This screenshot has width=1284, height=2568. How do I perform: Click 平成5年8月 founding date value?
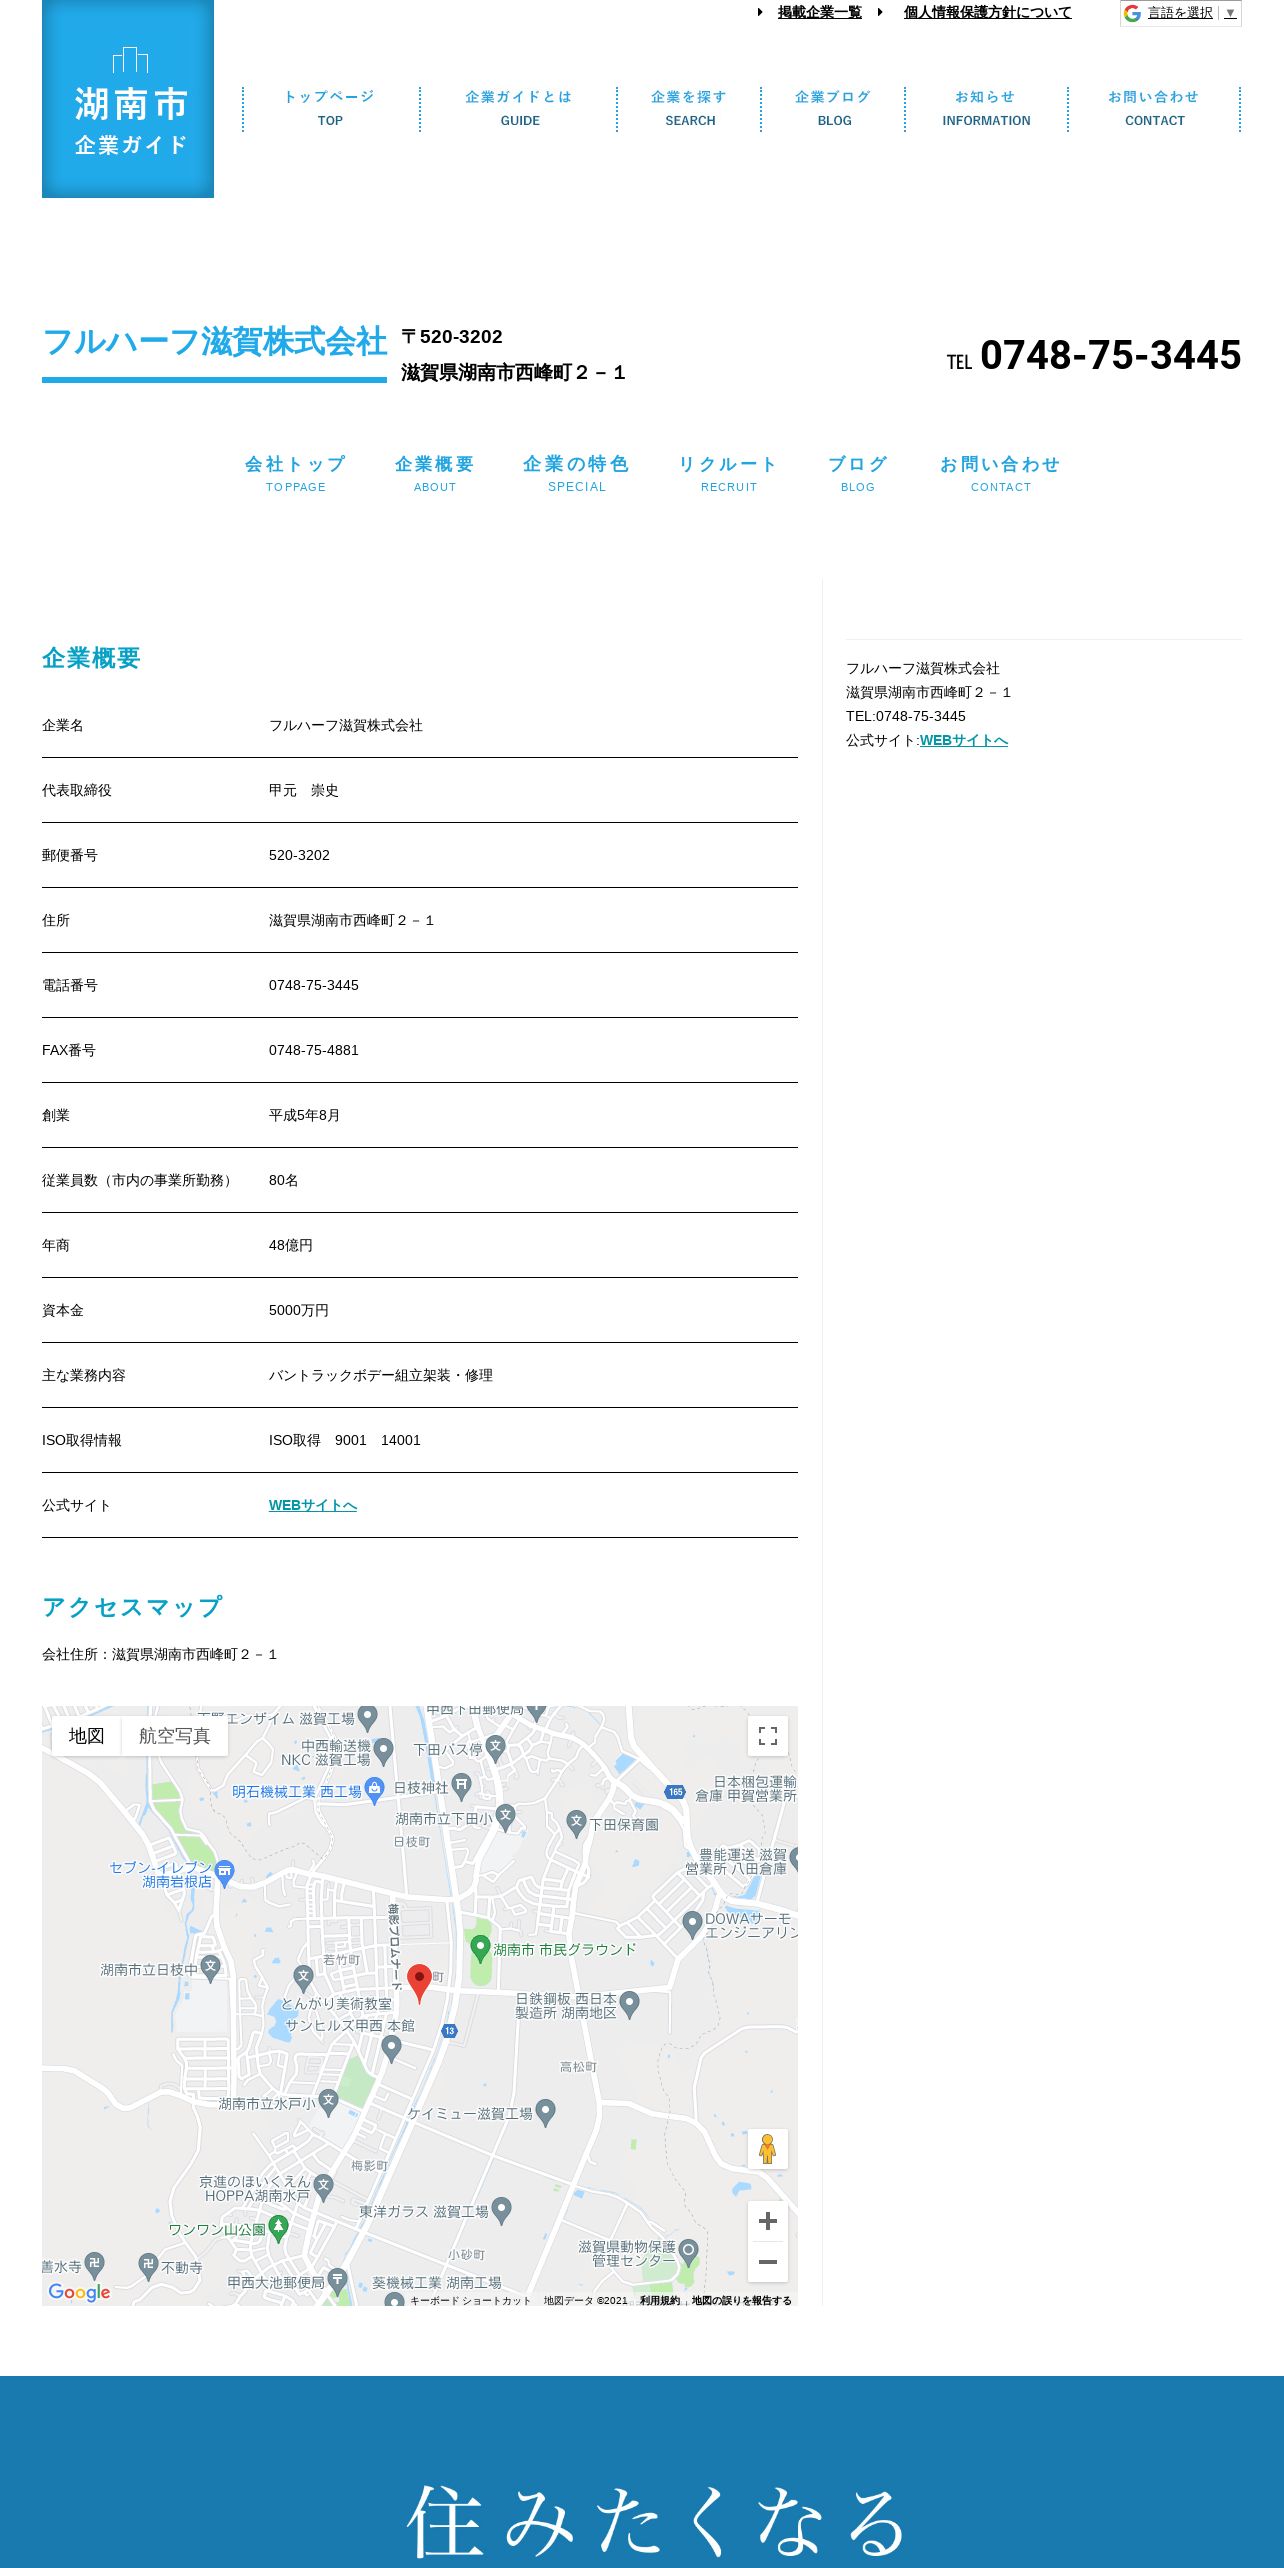pos(305,1116)
